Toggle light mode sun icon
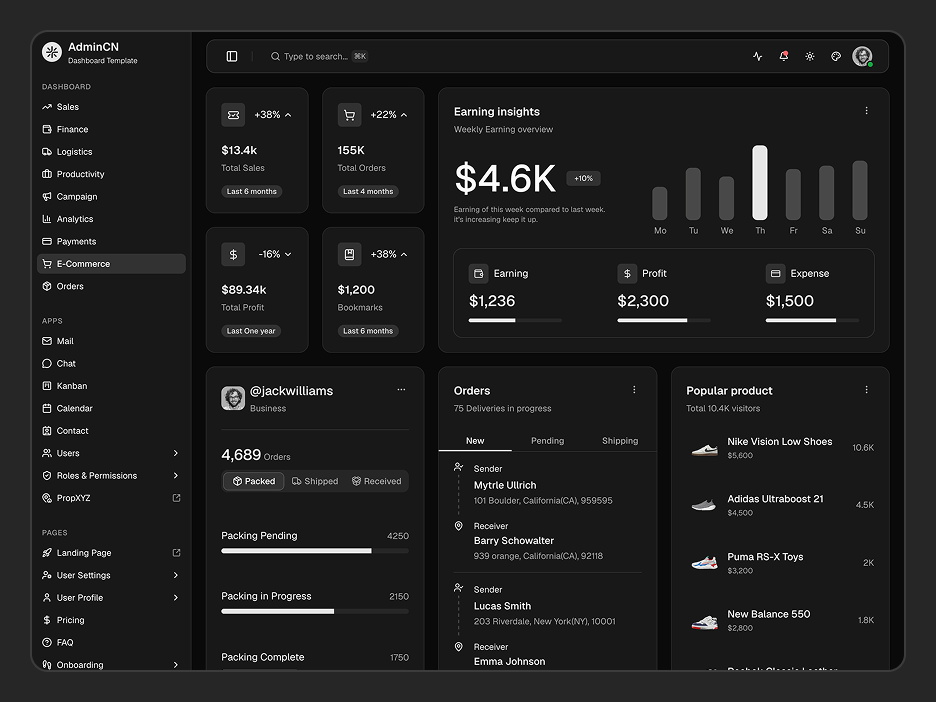Screen dimensions: 936x702 pyautogui.click(x=809, y=56)
